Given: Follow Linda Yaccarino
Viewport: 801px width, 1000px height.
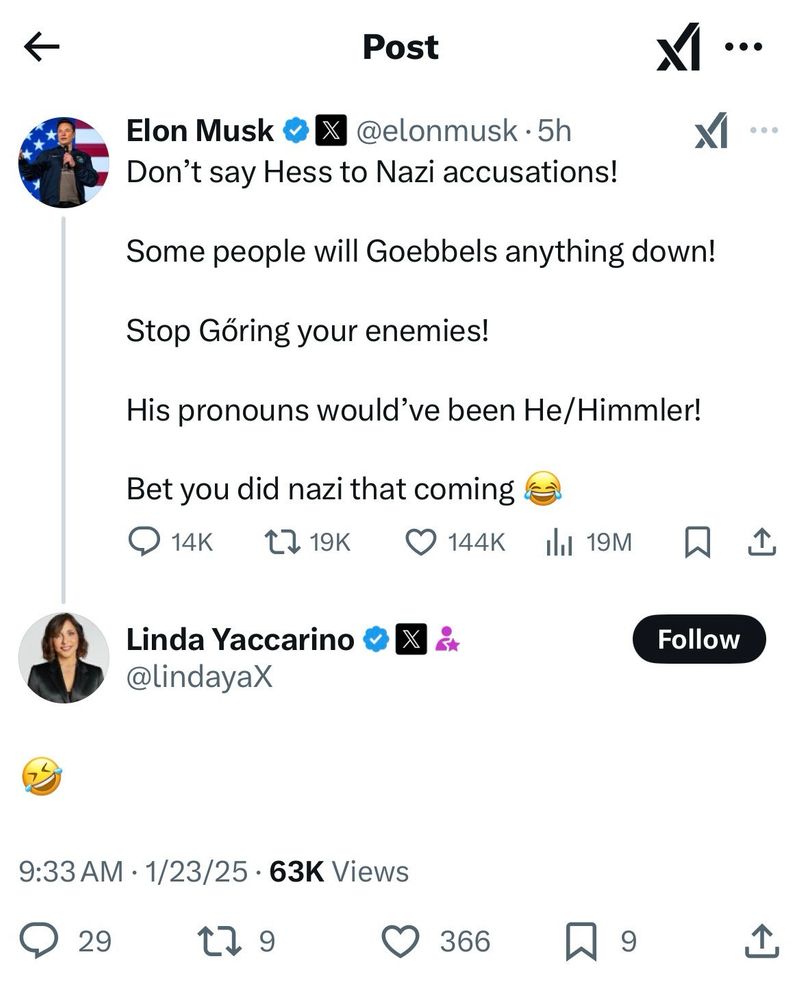Looking at the screenshot, I should [698, 640].
